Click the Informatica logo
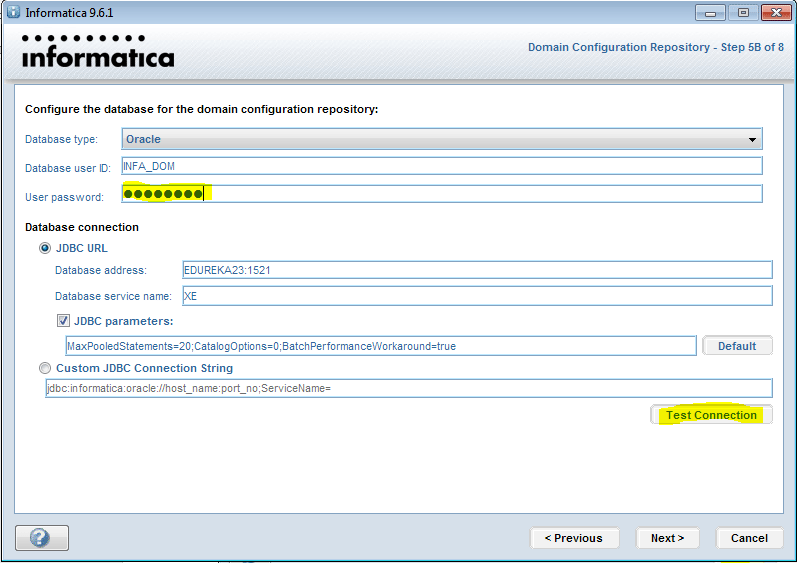 [x=98, y=51]
